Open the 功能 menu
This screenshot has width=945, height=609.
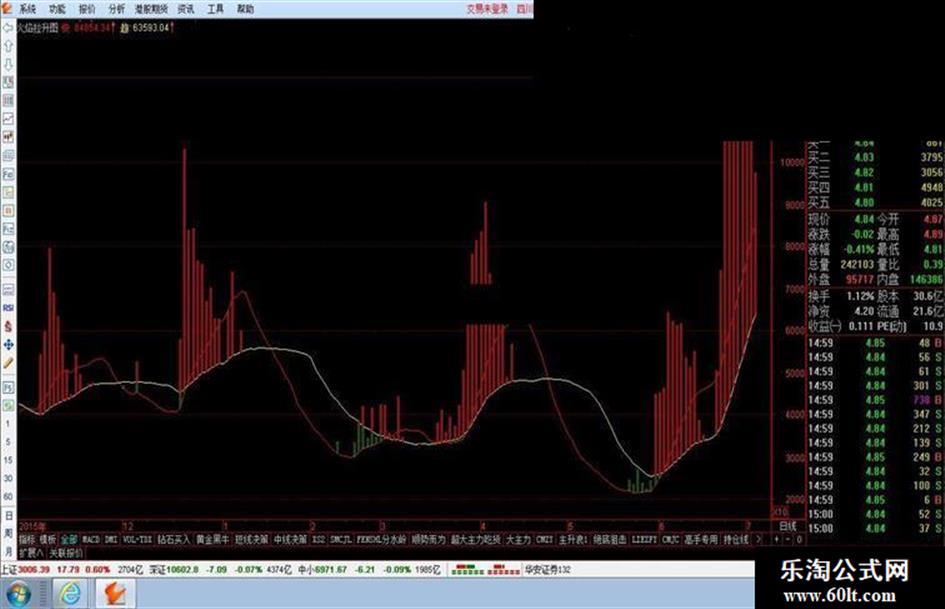pos(57,8)
